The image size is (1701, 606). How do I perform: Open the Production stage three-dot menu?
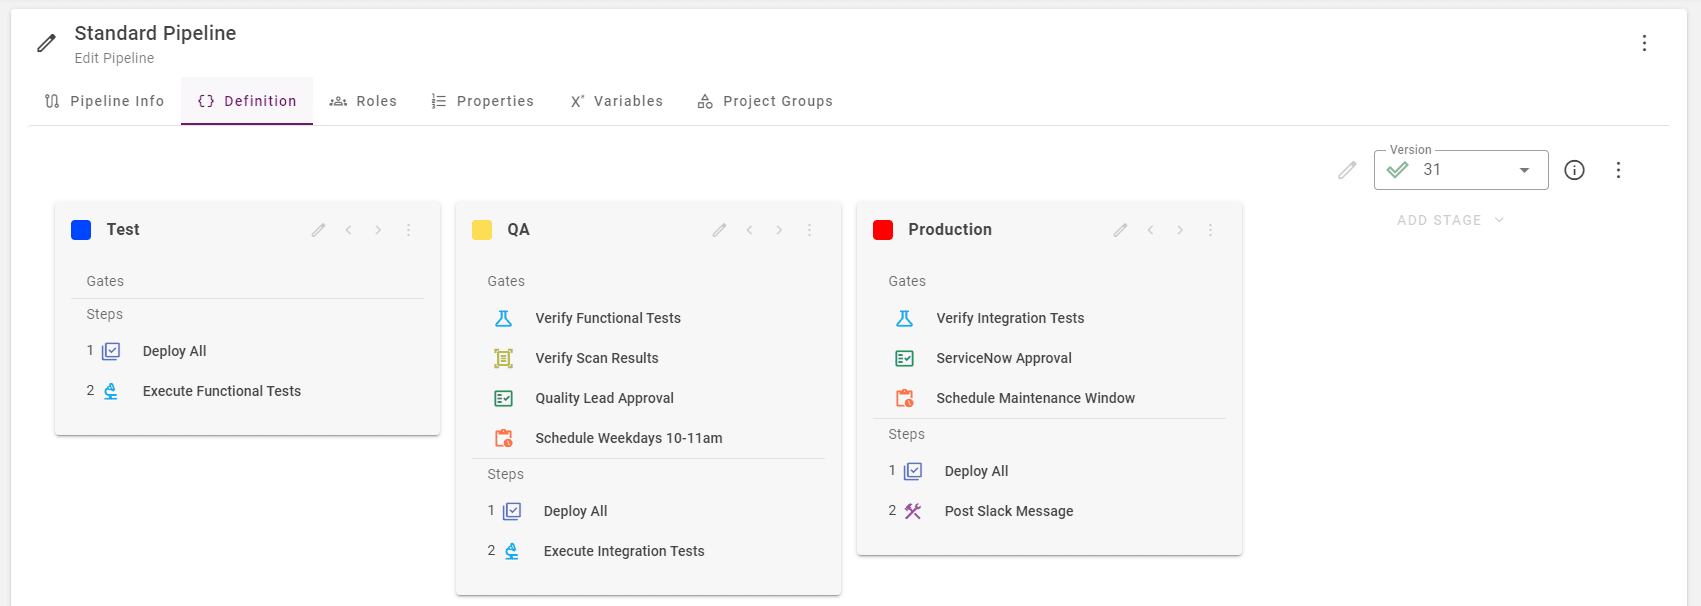1210,230
